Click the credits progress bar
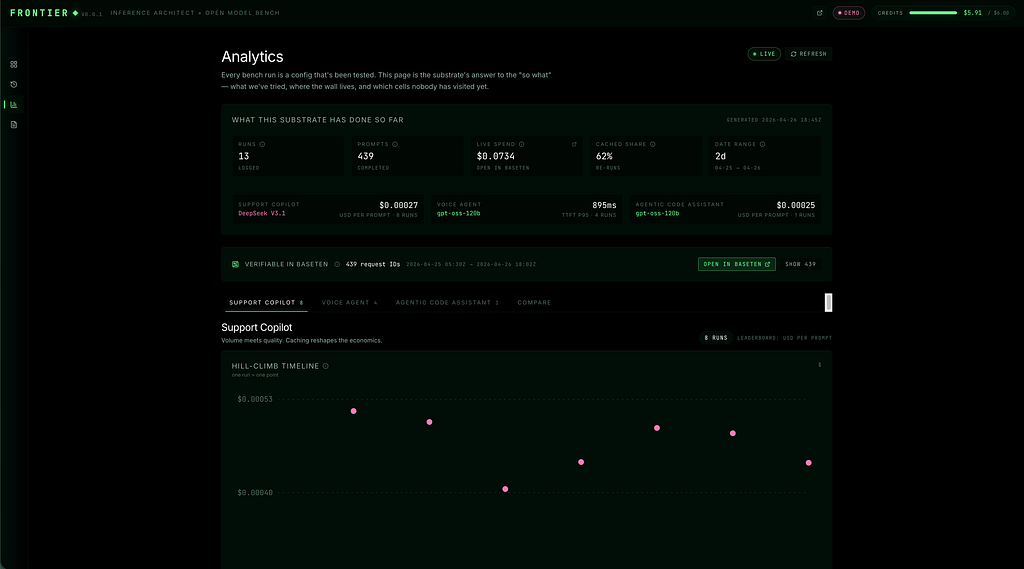Screen dimensions: 1024x569 pos(933,12)
